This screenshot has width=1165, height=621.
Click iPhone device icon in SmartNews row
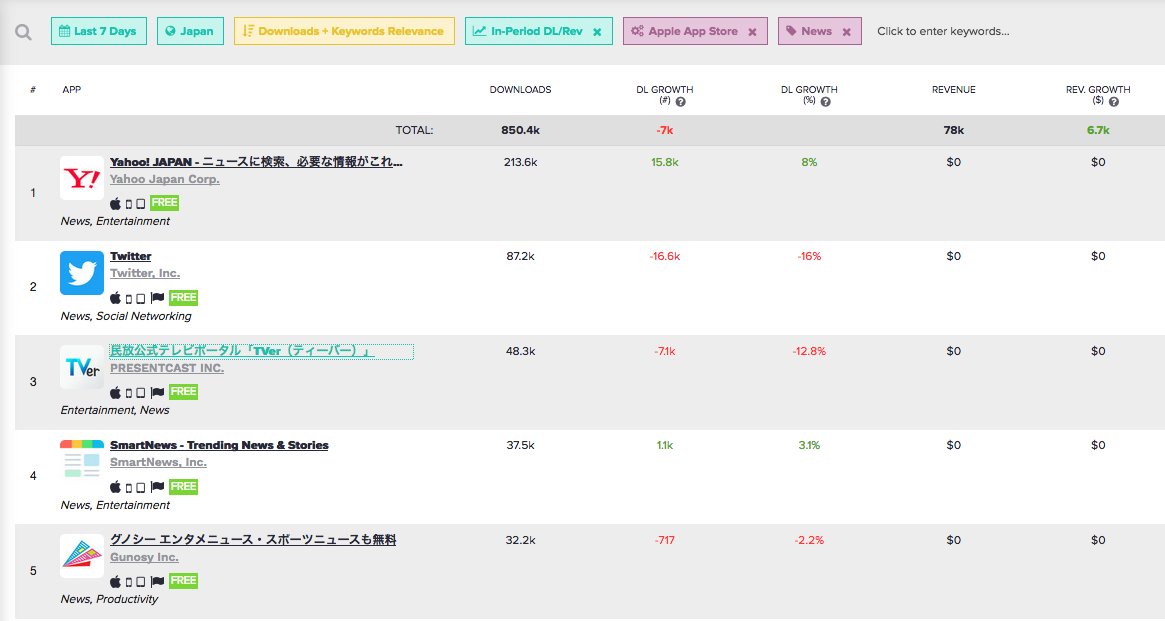[x=129, y=487]
